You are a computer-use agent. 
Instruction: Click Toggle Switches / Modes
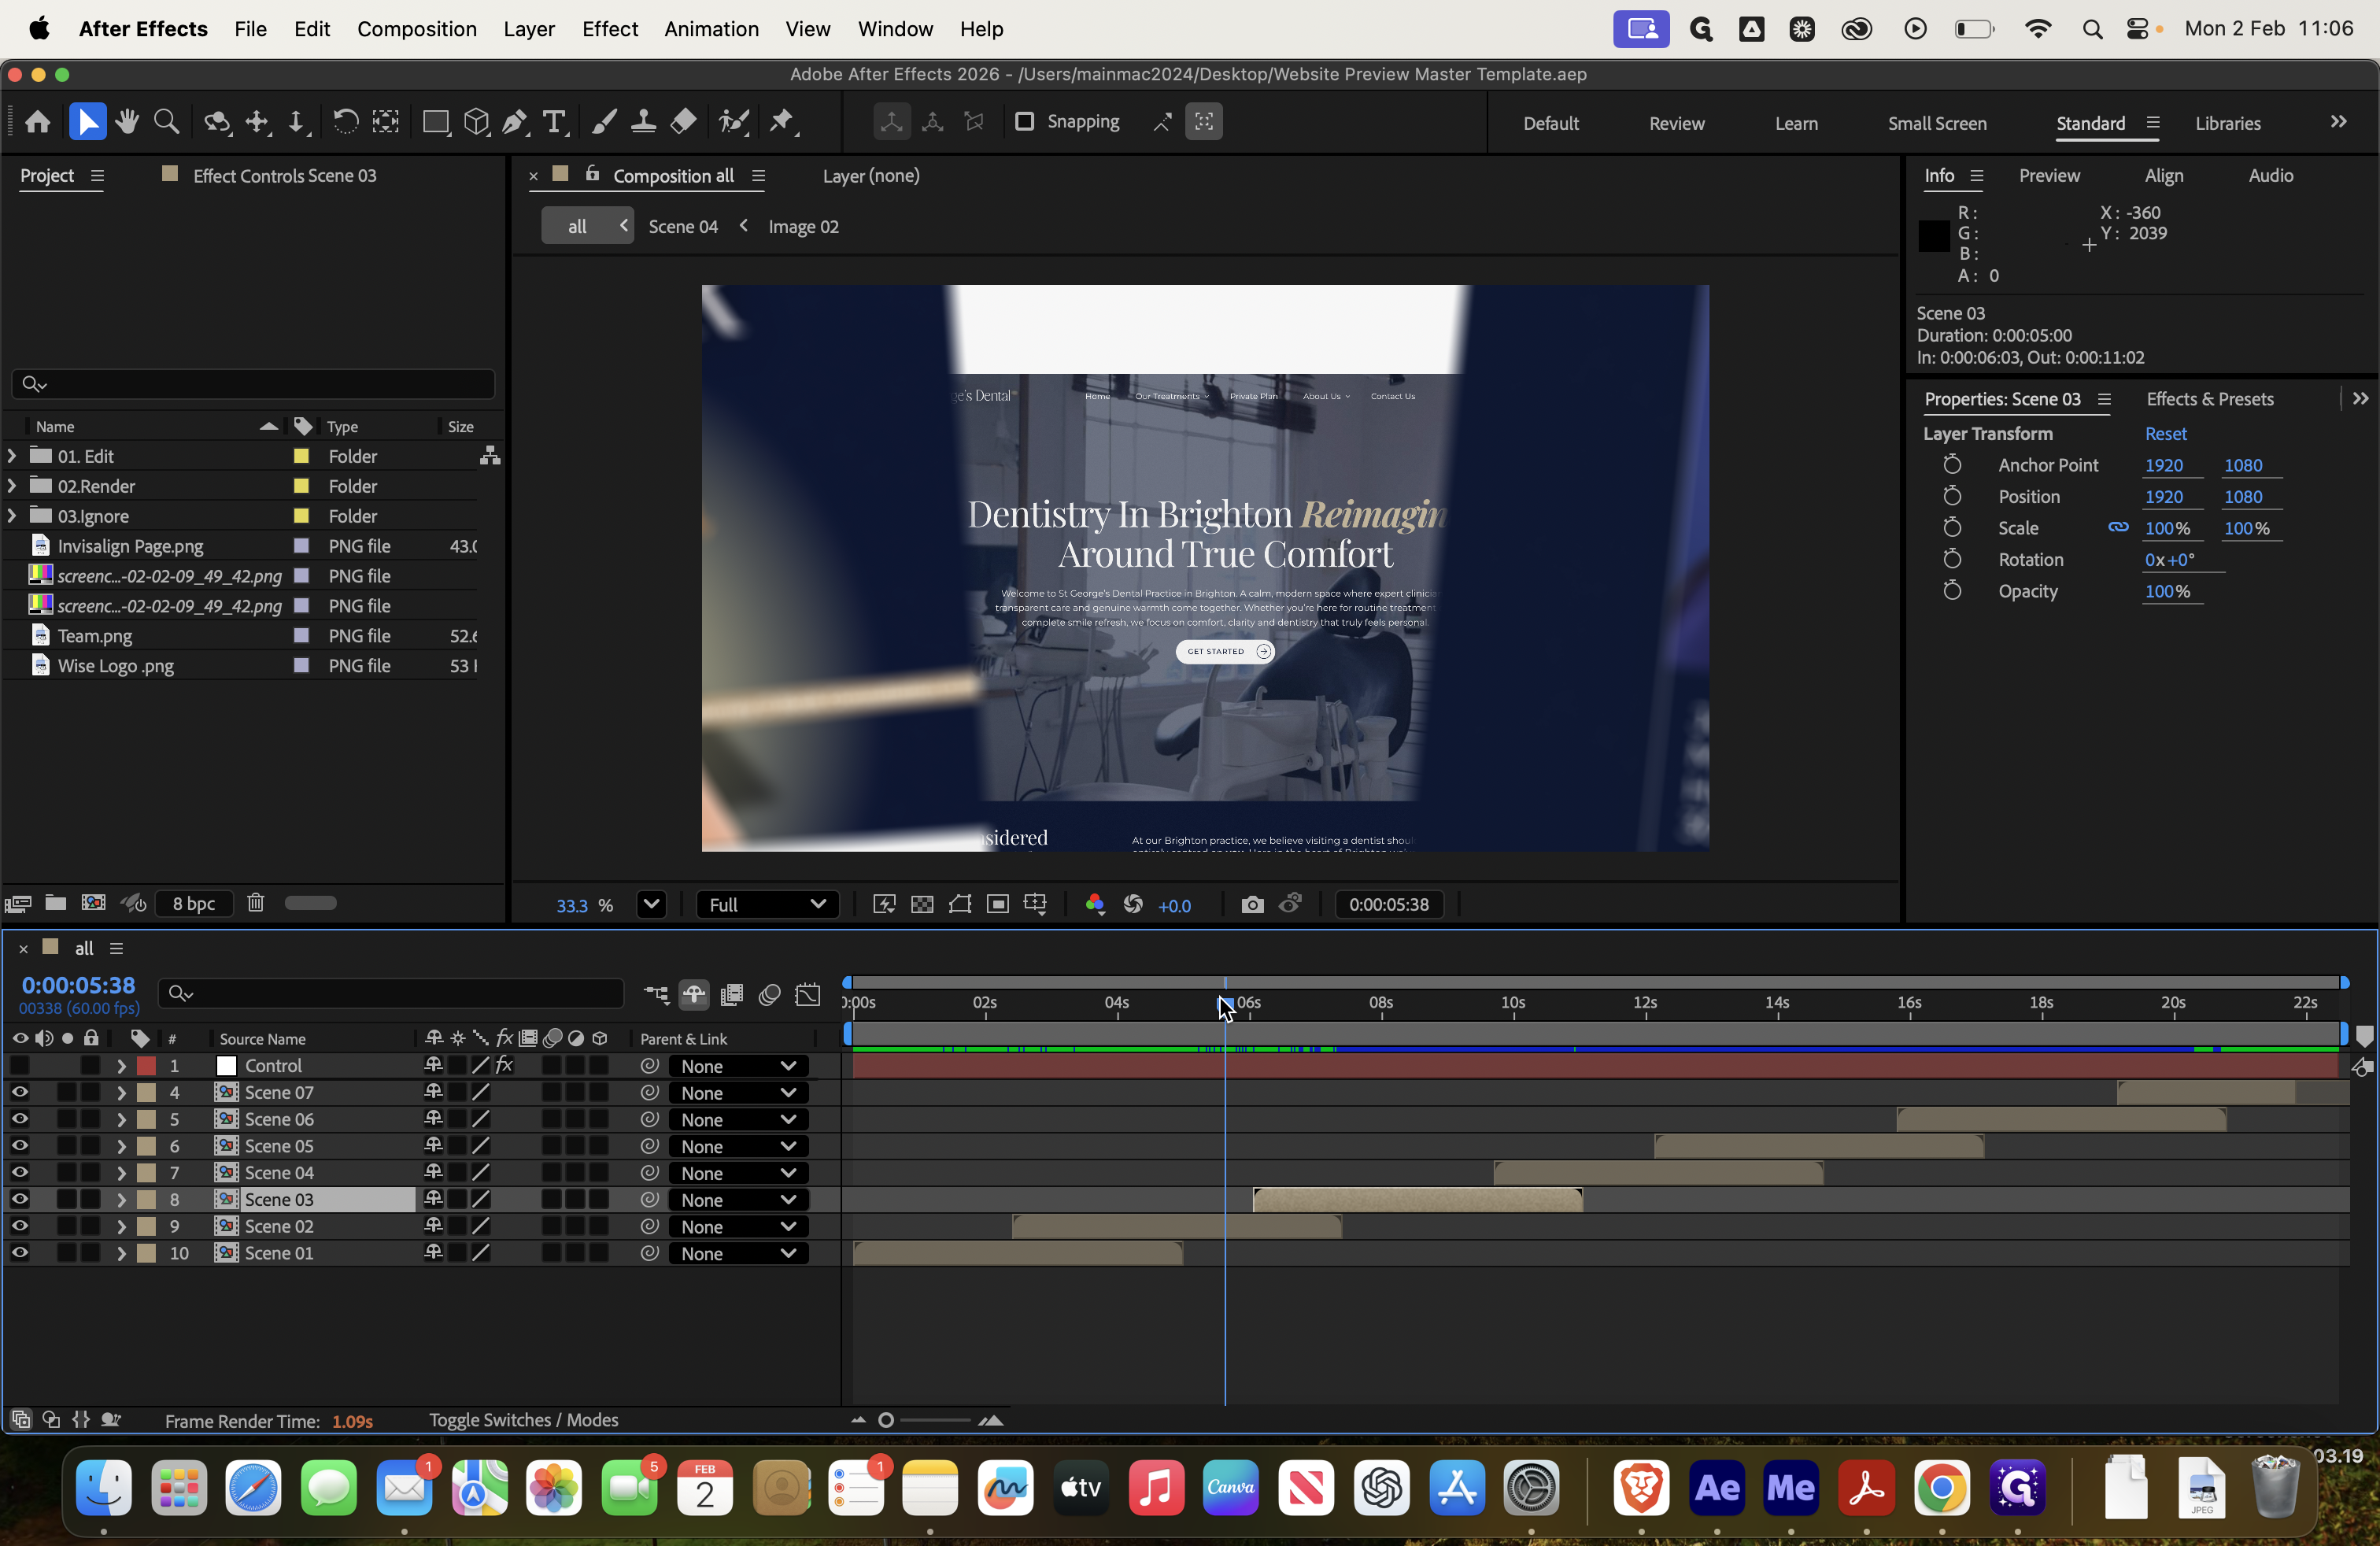click(523, 1420)
